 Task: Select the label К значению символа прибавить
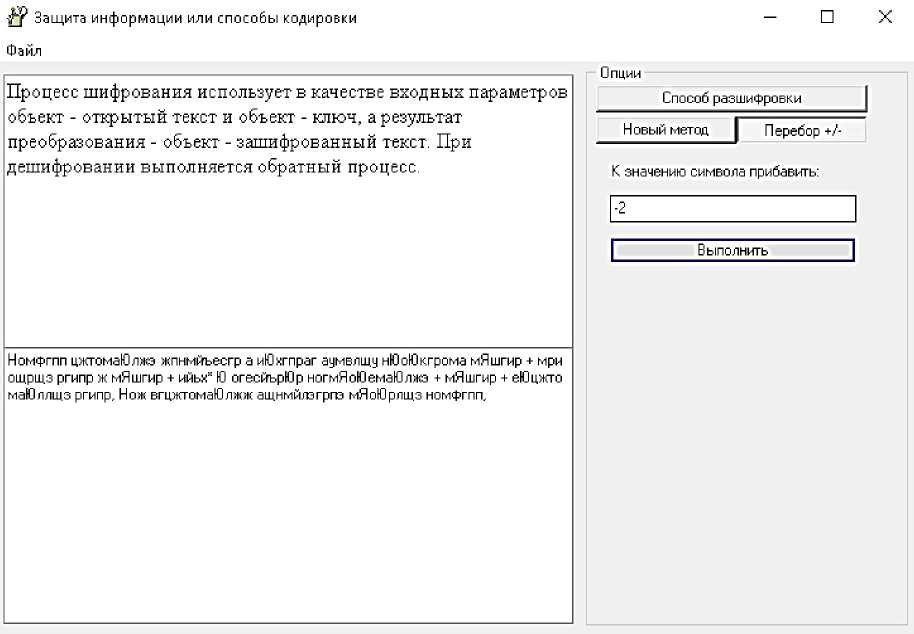[715, 172]
